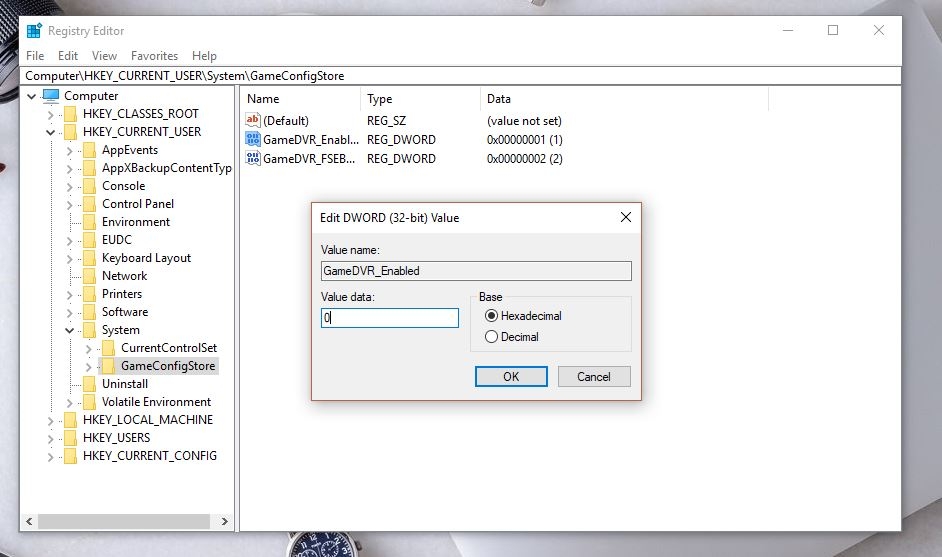Open the View menu
Viewport: 942px width, 557px height.
pos(105,56)
